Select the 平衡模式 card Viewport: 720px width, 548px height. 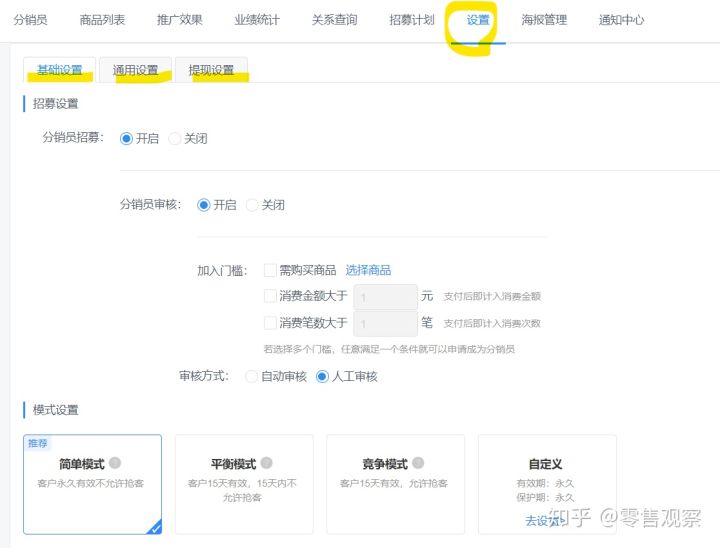244,484
